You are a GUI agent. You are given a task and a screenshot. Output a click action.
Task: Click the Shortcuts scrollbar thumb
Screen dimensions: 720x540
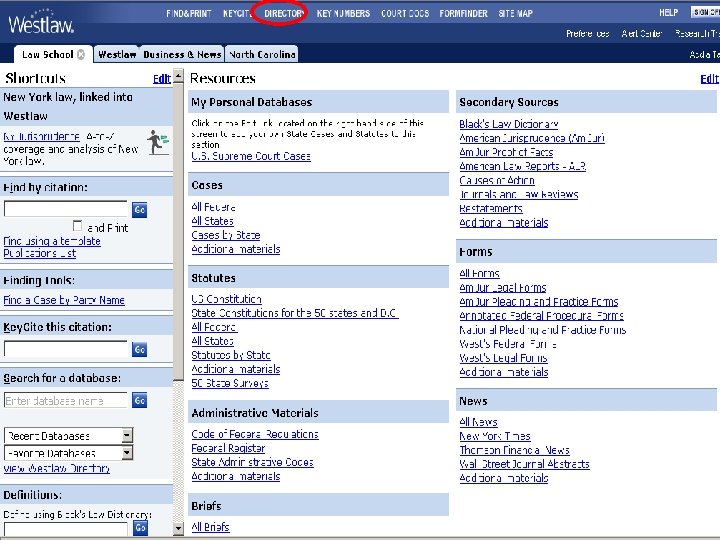pos(178,231)
